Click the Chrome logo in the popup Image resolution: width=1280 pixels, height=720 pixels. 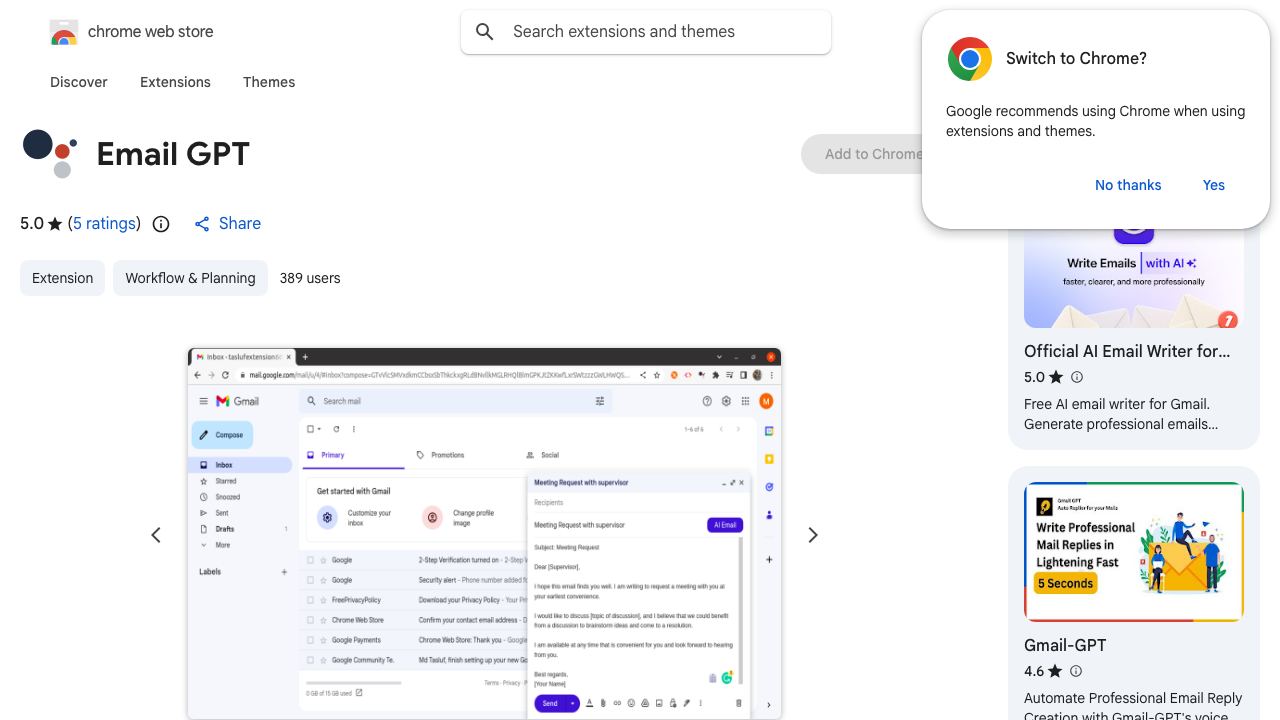click(x=969, y=59)
